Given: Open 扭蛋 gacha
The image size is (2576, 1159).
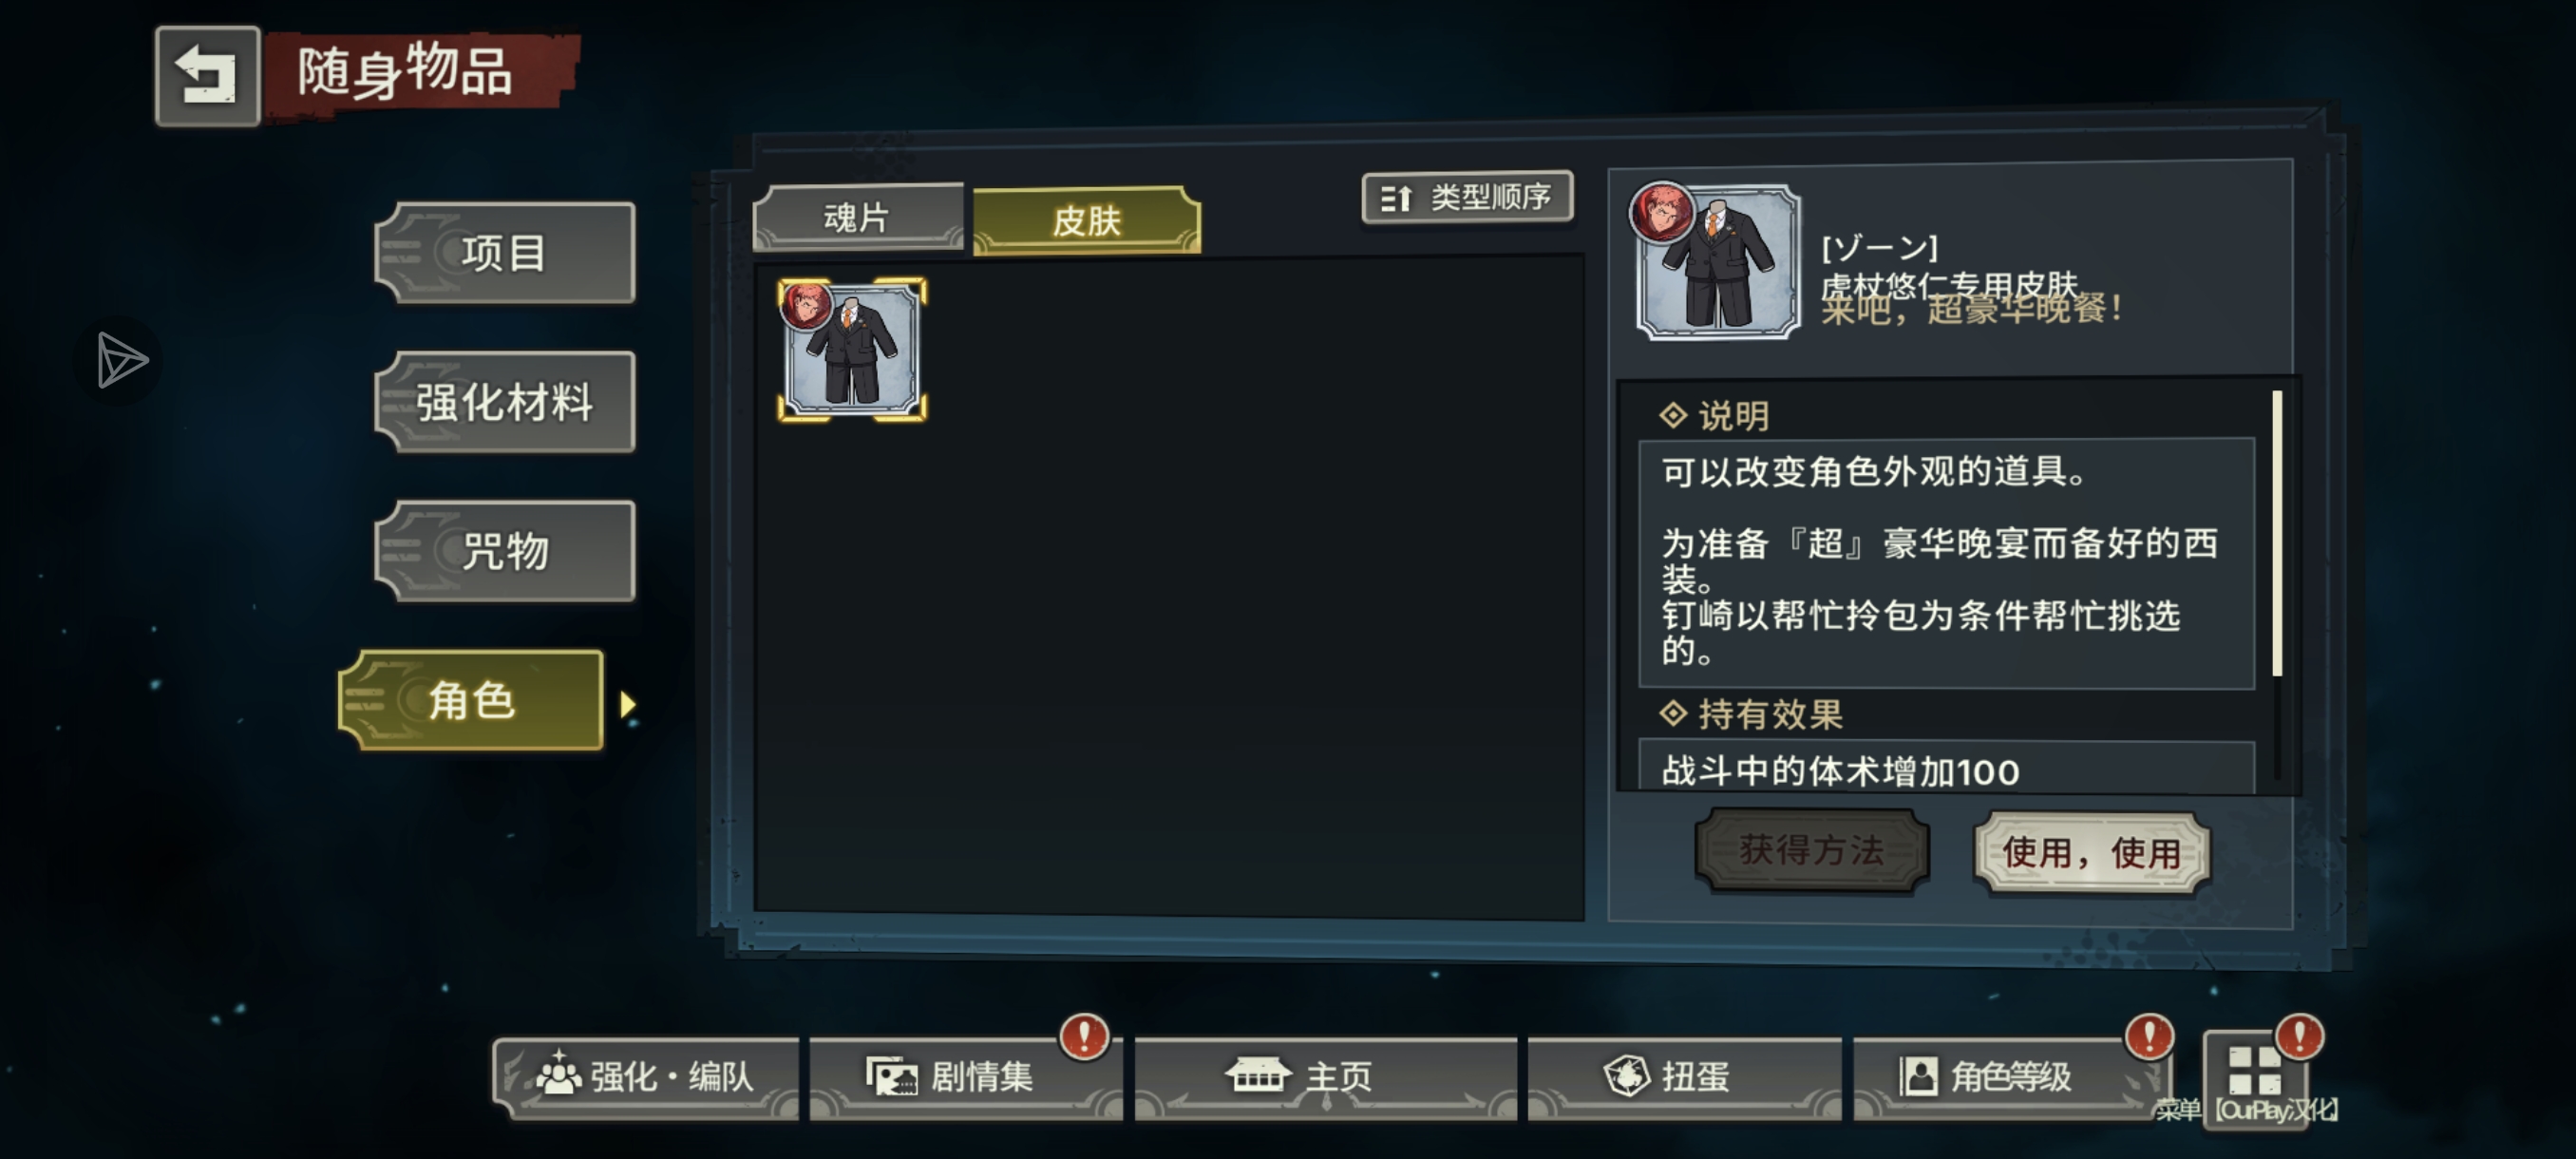Looking at the screenshot, I should click(x=1685, y=1077).
